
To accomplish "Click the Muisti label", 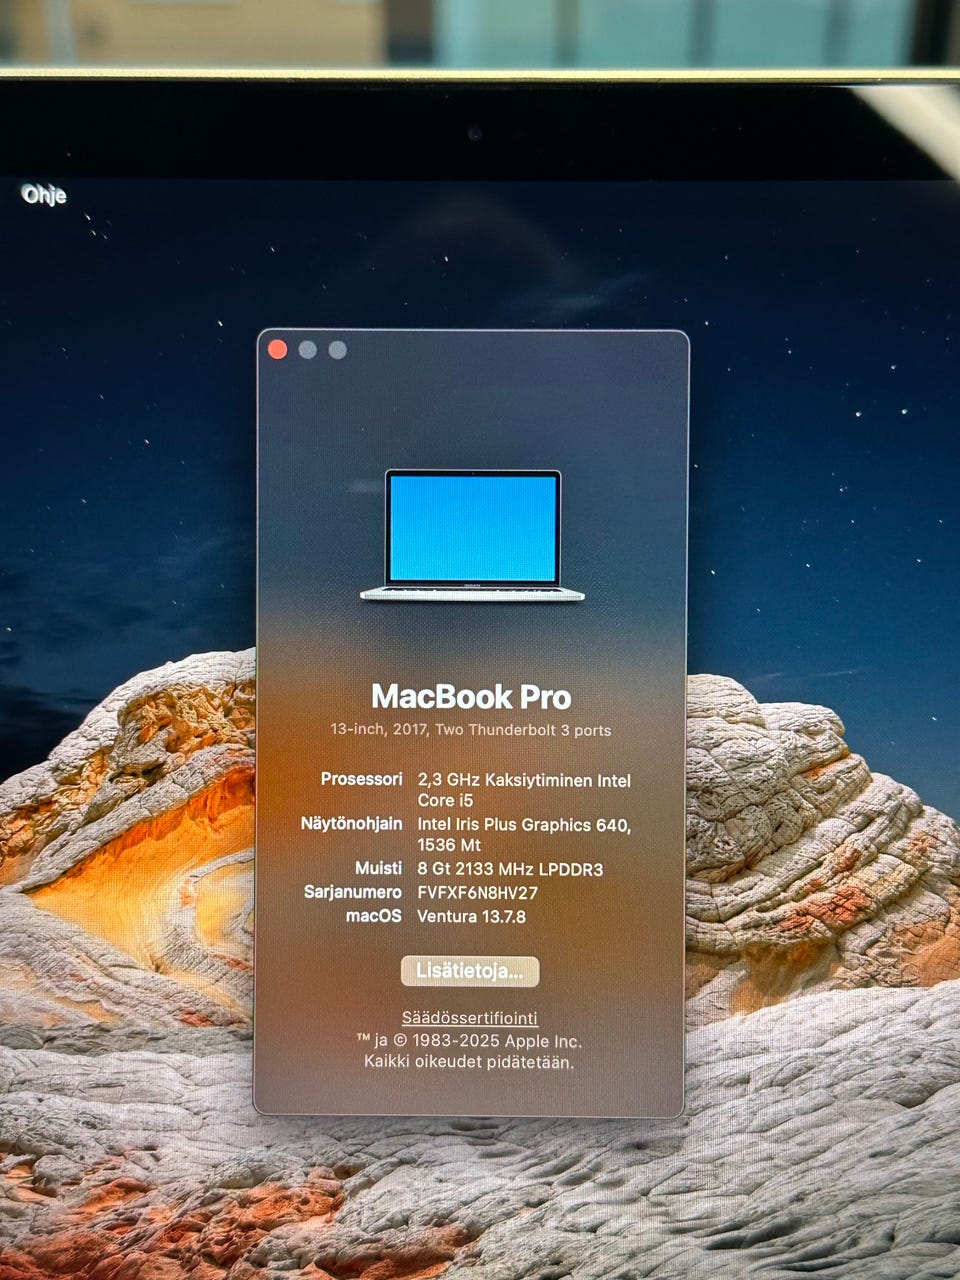I will (x=379, y=868).
